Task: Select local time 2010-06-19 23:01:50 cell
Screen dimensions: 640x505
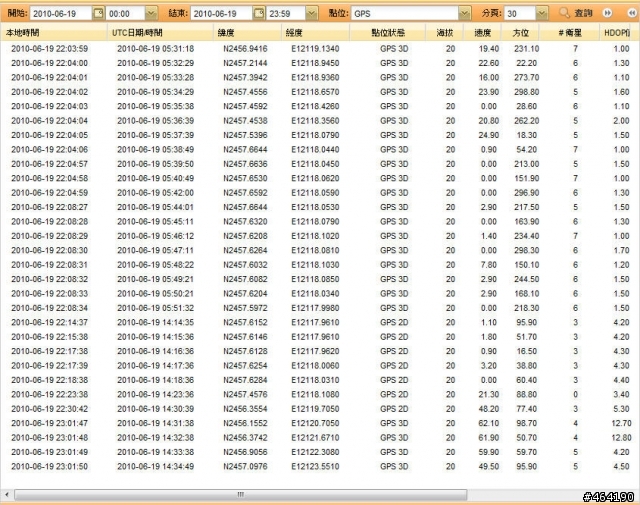Action: (x=49, y=466)
